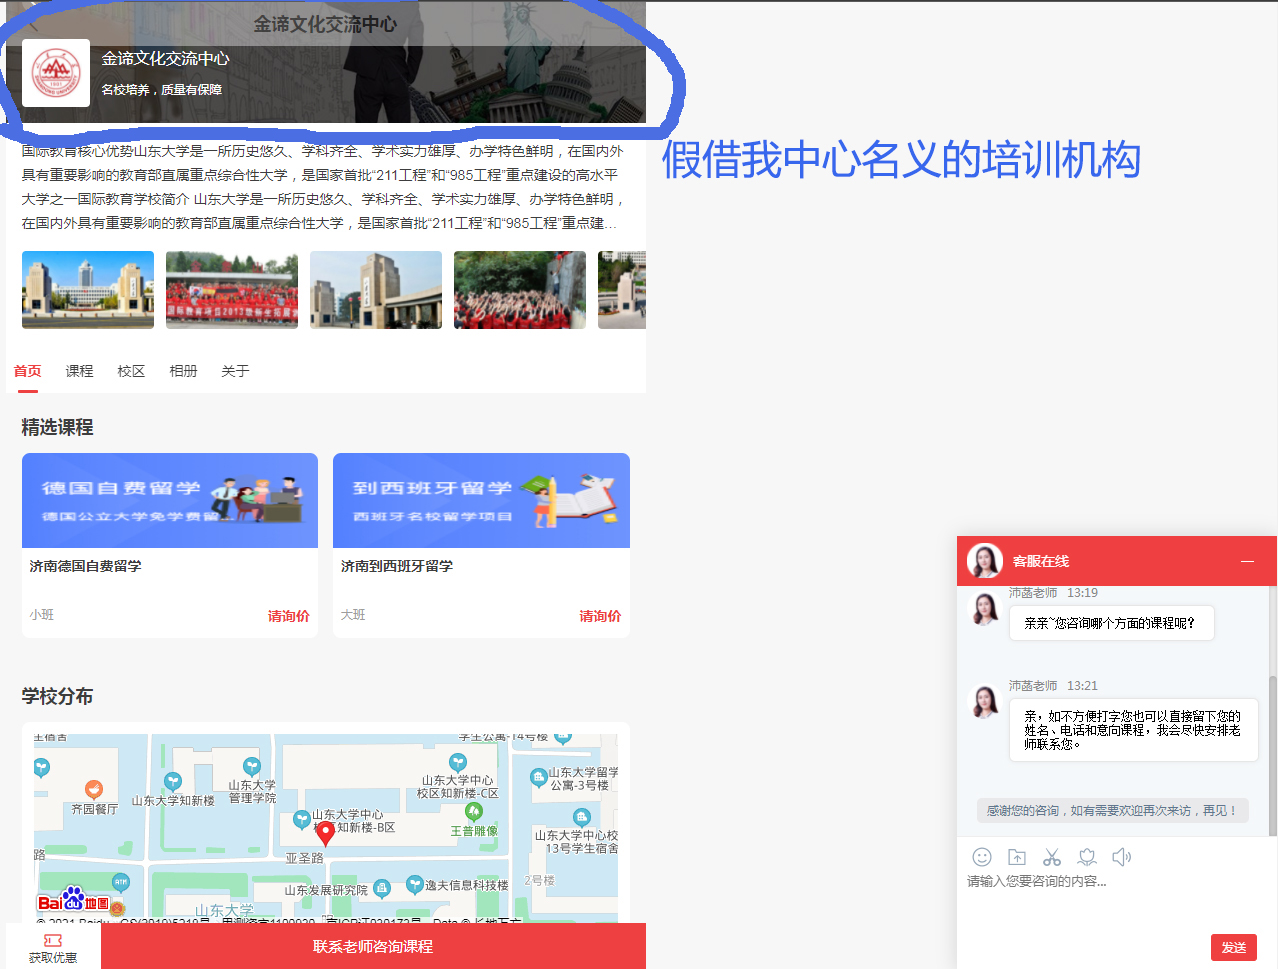Select the 关于 tab
1278x969 pixels.
coord(236,371)
